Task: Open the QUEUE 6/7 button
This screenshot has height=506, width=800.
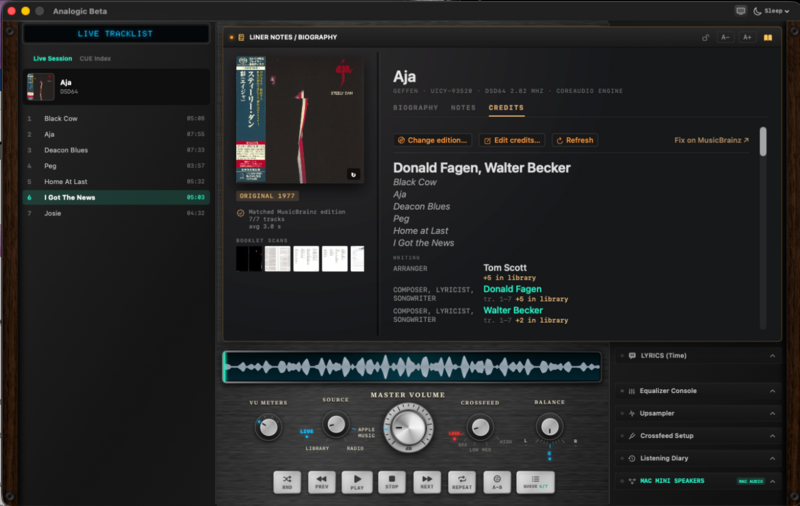Action: pos(535,482)
